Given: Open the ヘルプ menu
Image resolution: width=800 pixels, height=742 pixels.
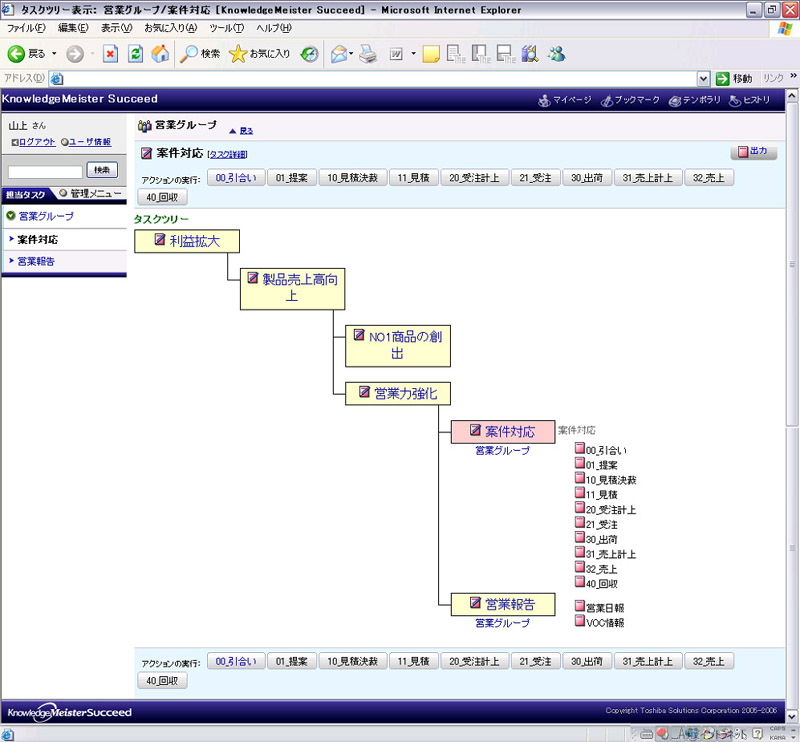Looking at the screenshot, I should point(273,28).
